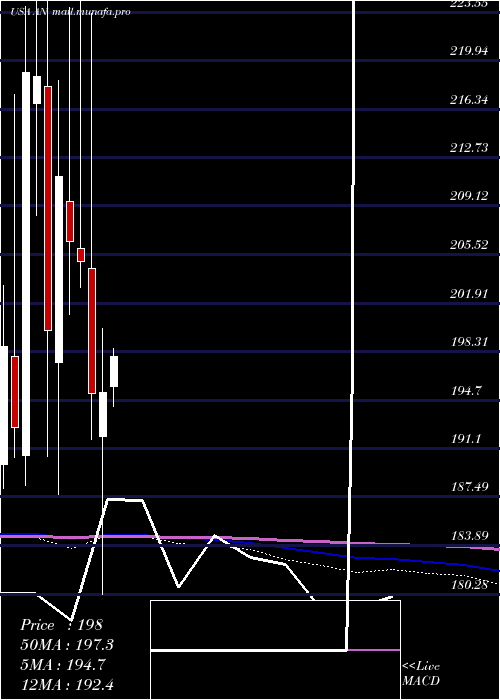Click the 50MA : 197.3 readout

point(67,645)
